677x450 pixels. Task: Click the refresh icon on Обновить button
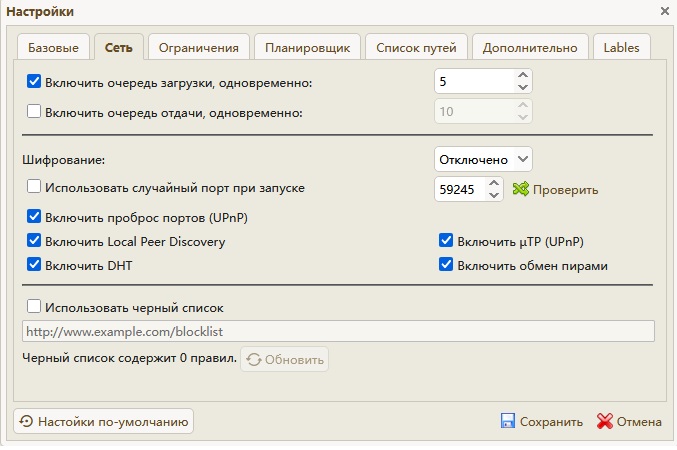[x=254, y=359]
